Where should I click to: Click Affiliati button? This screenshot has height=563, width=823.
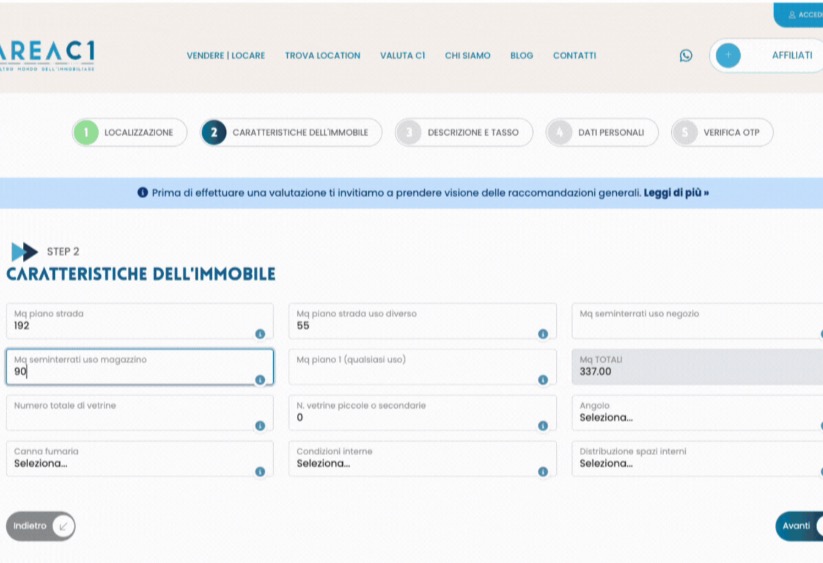click(766, 55)
